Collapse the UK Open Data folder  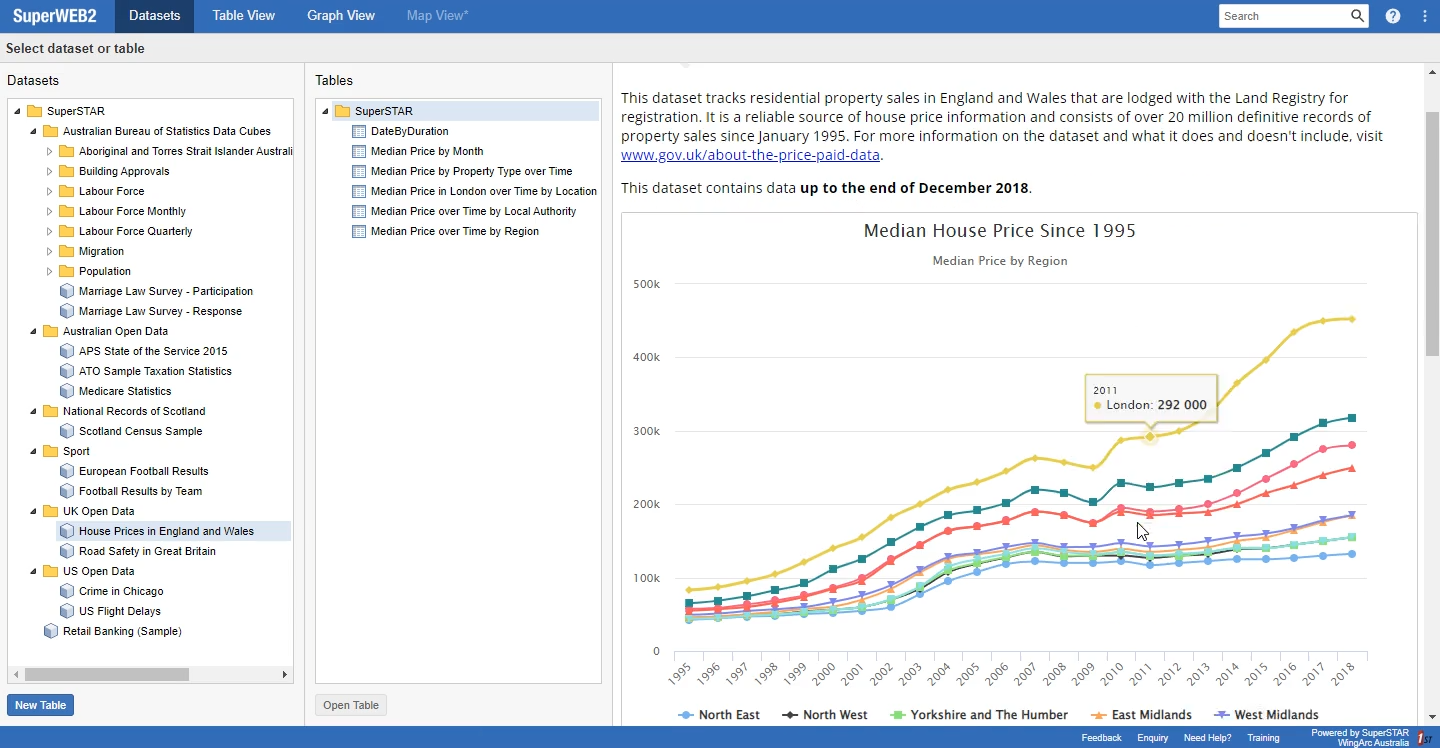tap(34, 511)
